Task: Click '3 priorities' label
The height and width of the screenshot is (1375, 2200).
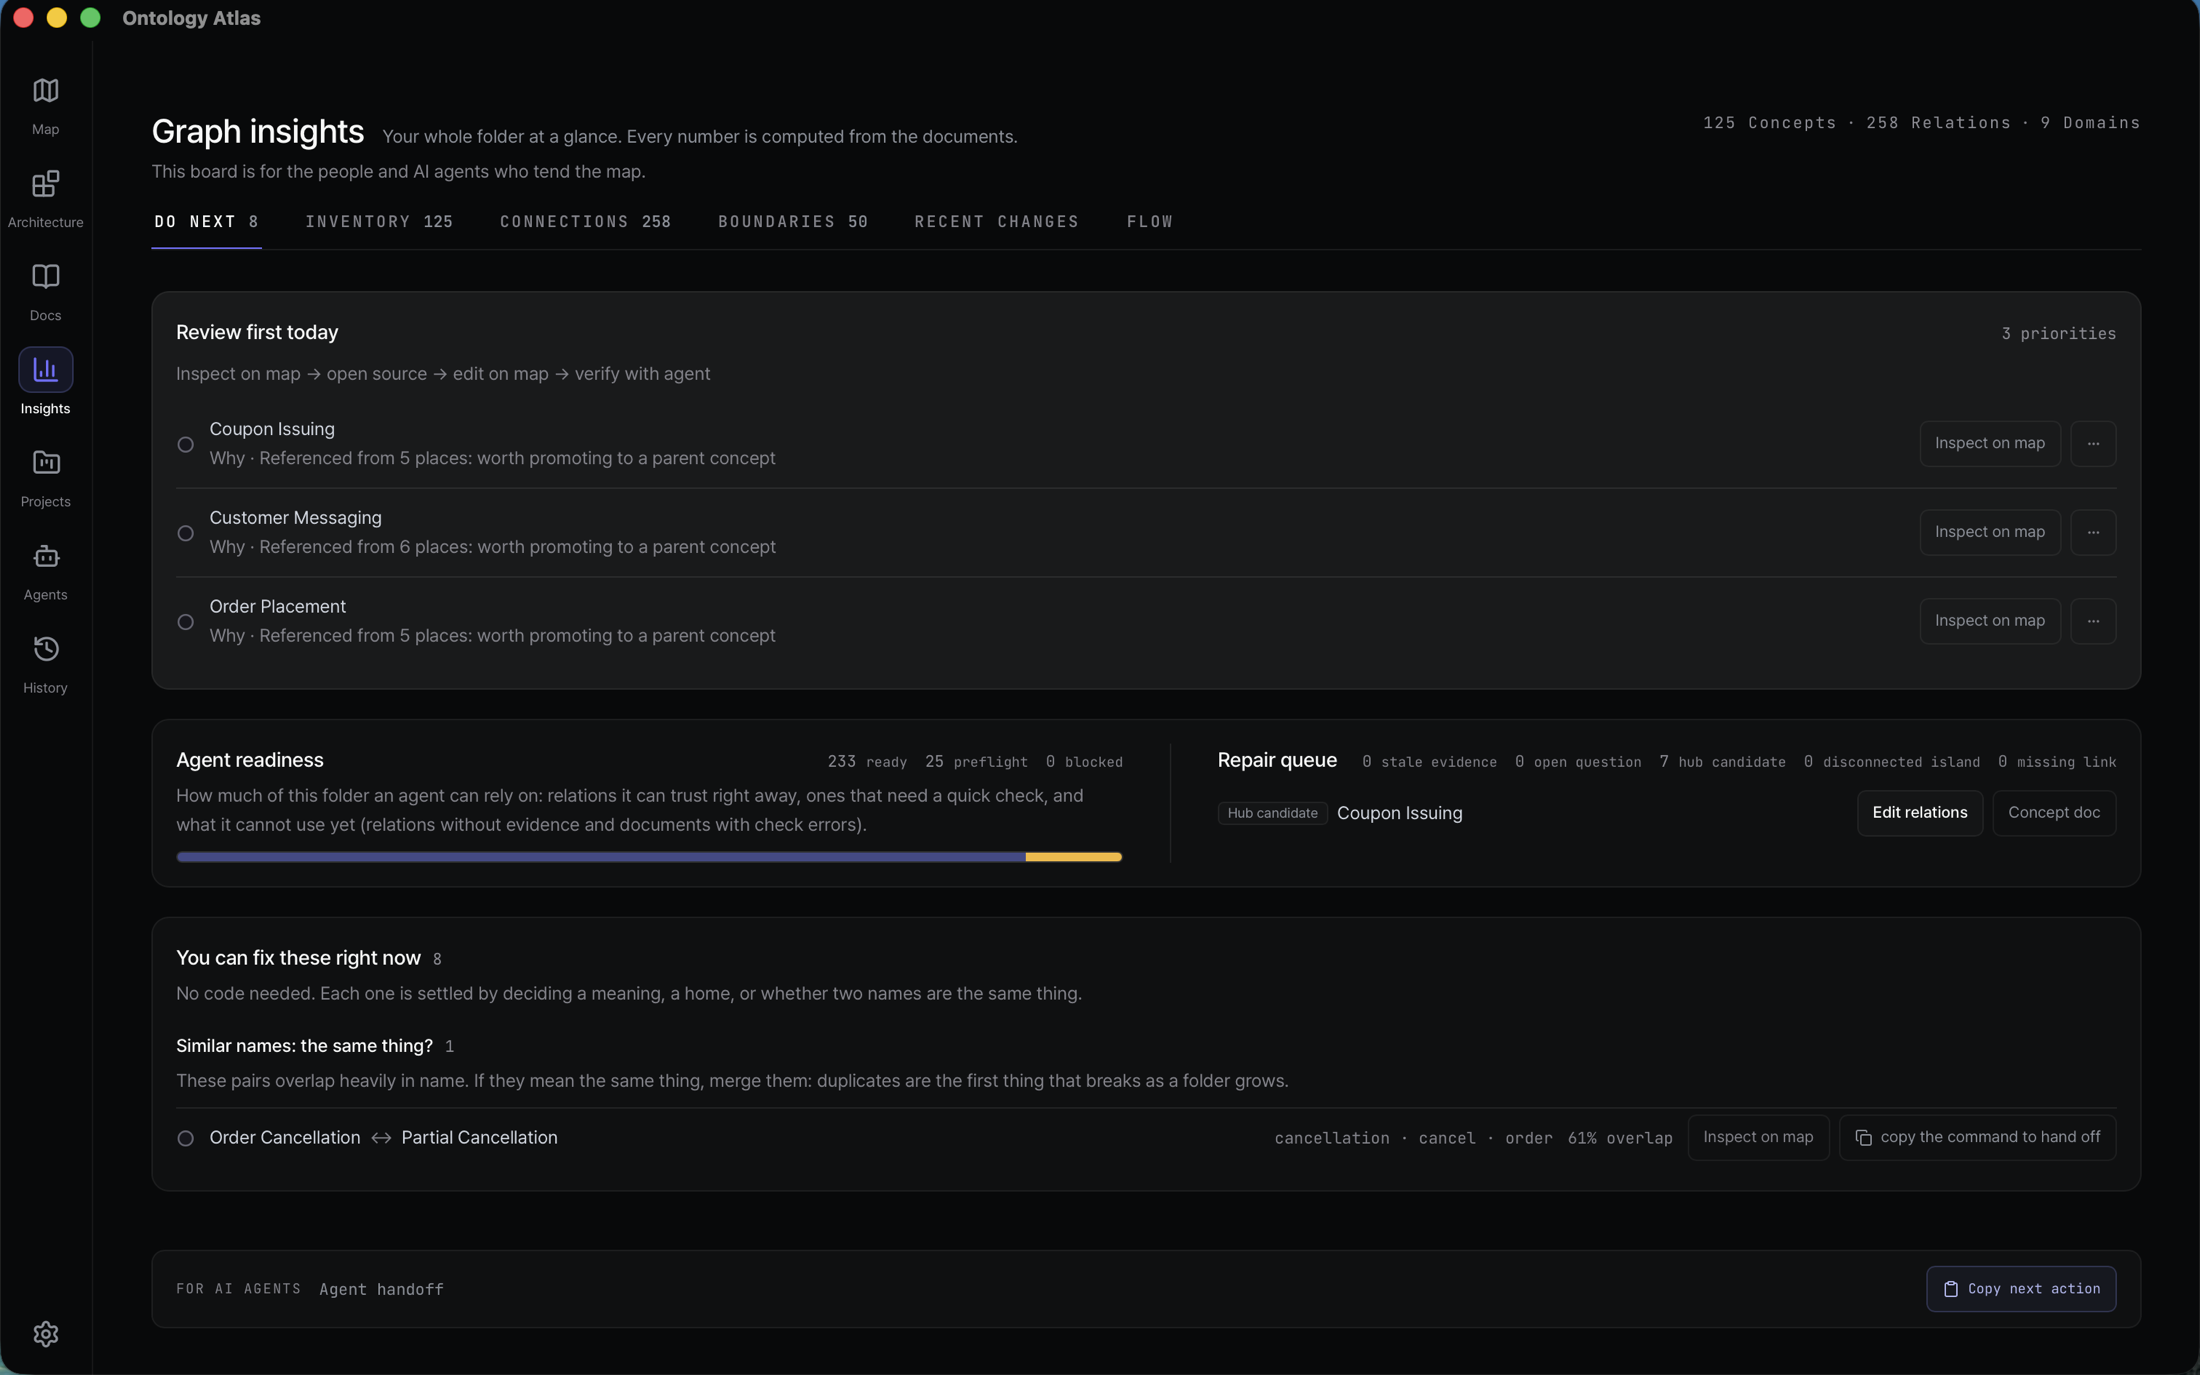Action: [x=2058, y=334]
